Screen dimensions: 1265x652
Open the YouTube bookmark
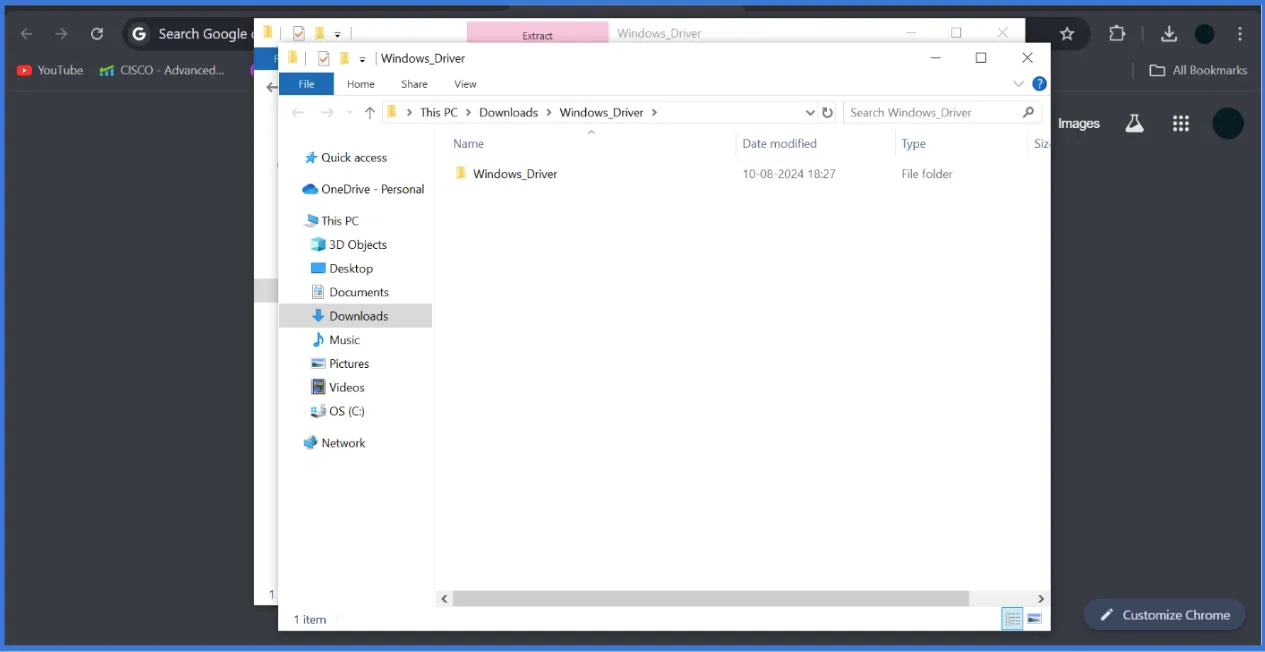pos(50,70)
